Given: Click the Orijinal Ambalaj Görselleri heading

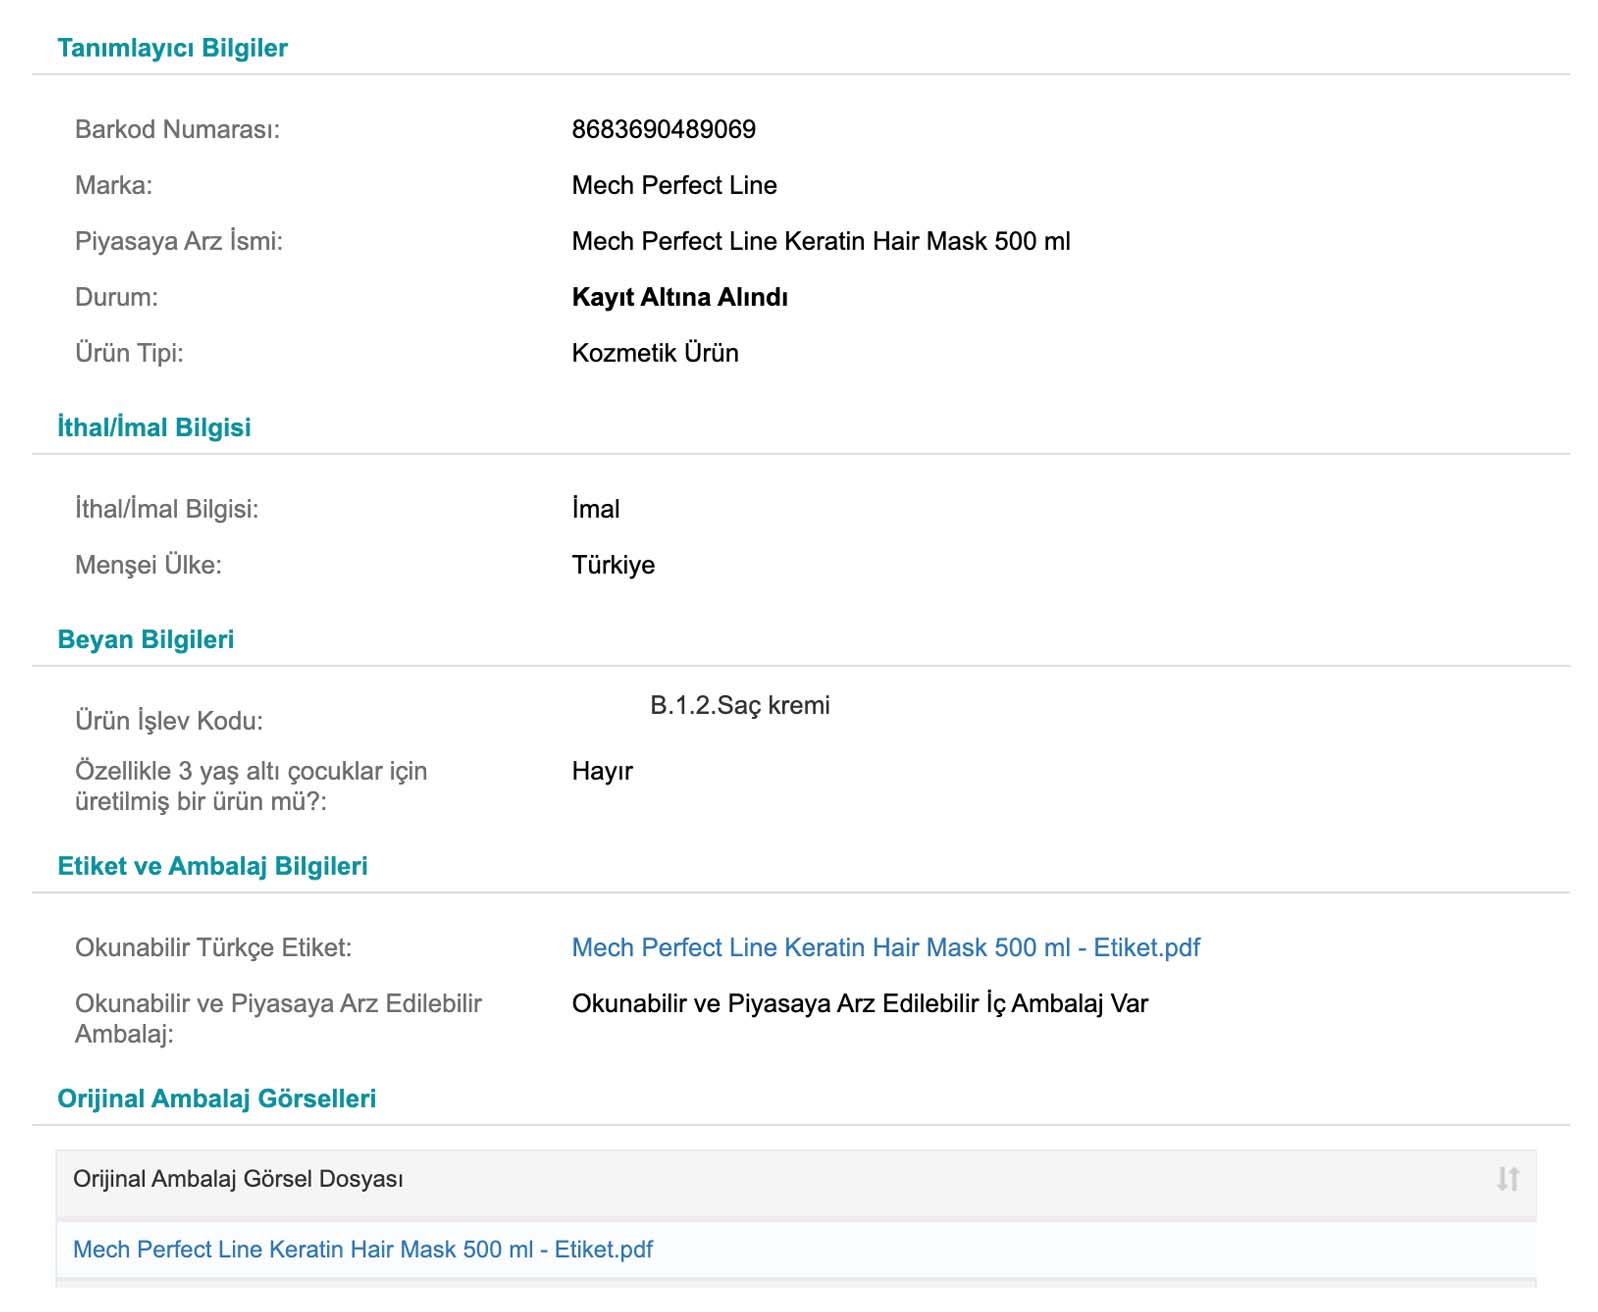Looking at the screenshot, I should click(x=216, y=1098).
